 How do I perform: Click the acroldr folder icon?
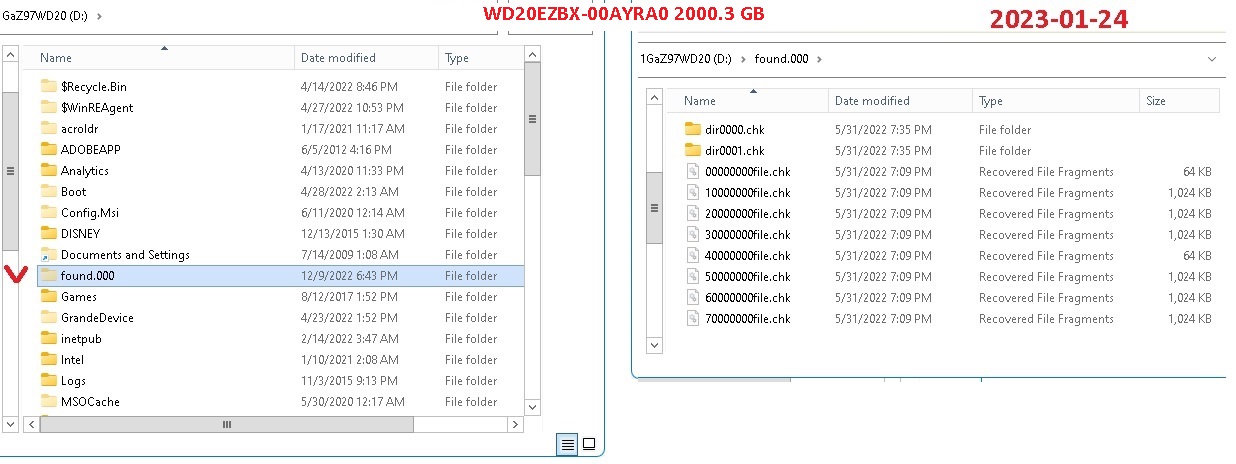pos(49,129)
